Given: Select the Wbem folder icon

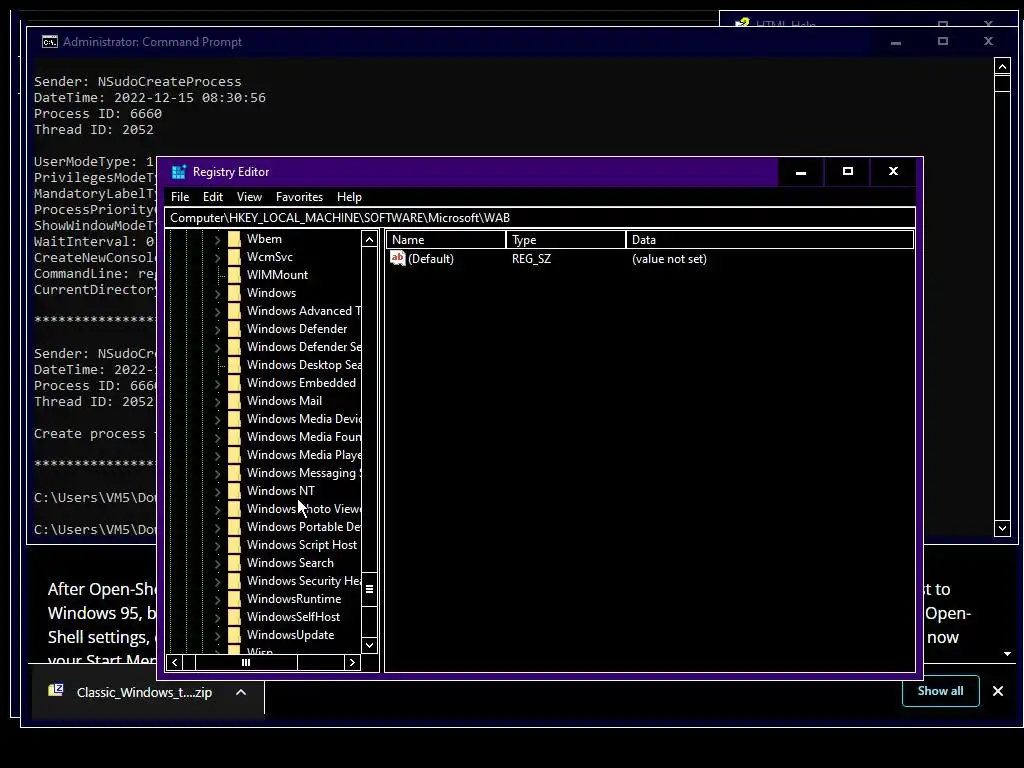Looking at the screenshot, I should (234, 239).
